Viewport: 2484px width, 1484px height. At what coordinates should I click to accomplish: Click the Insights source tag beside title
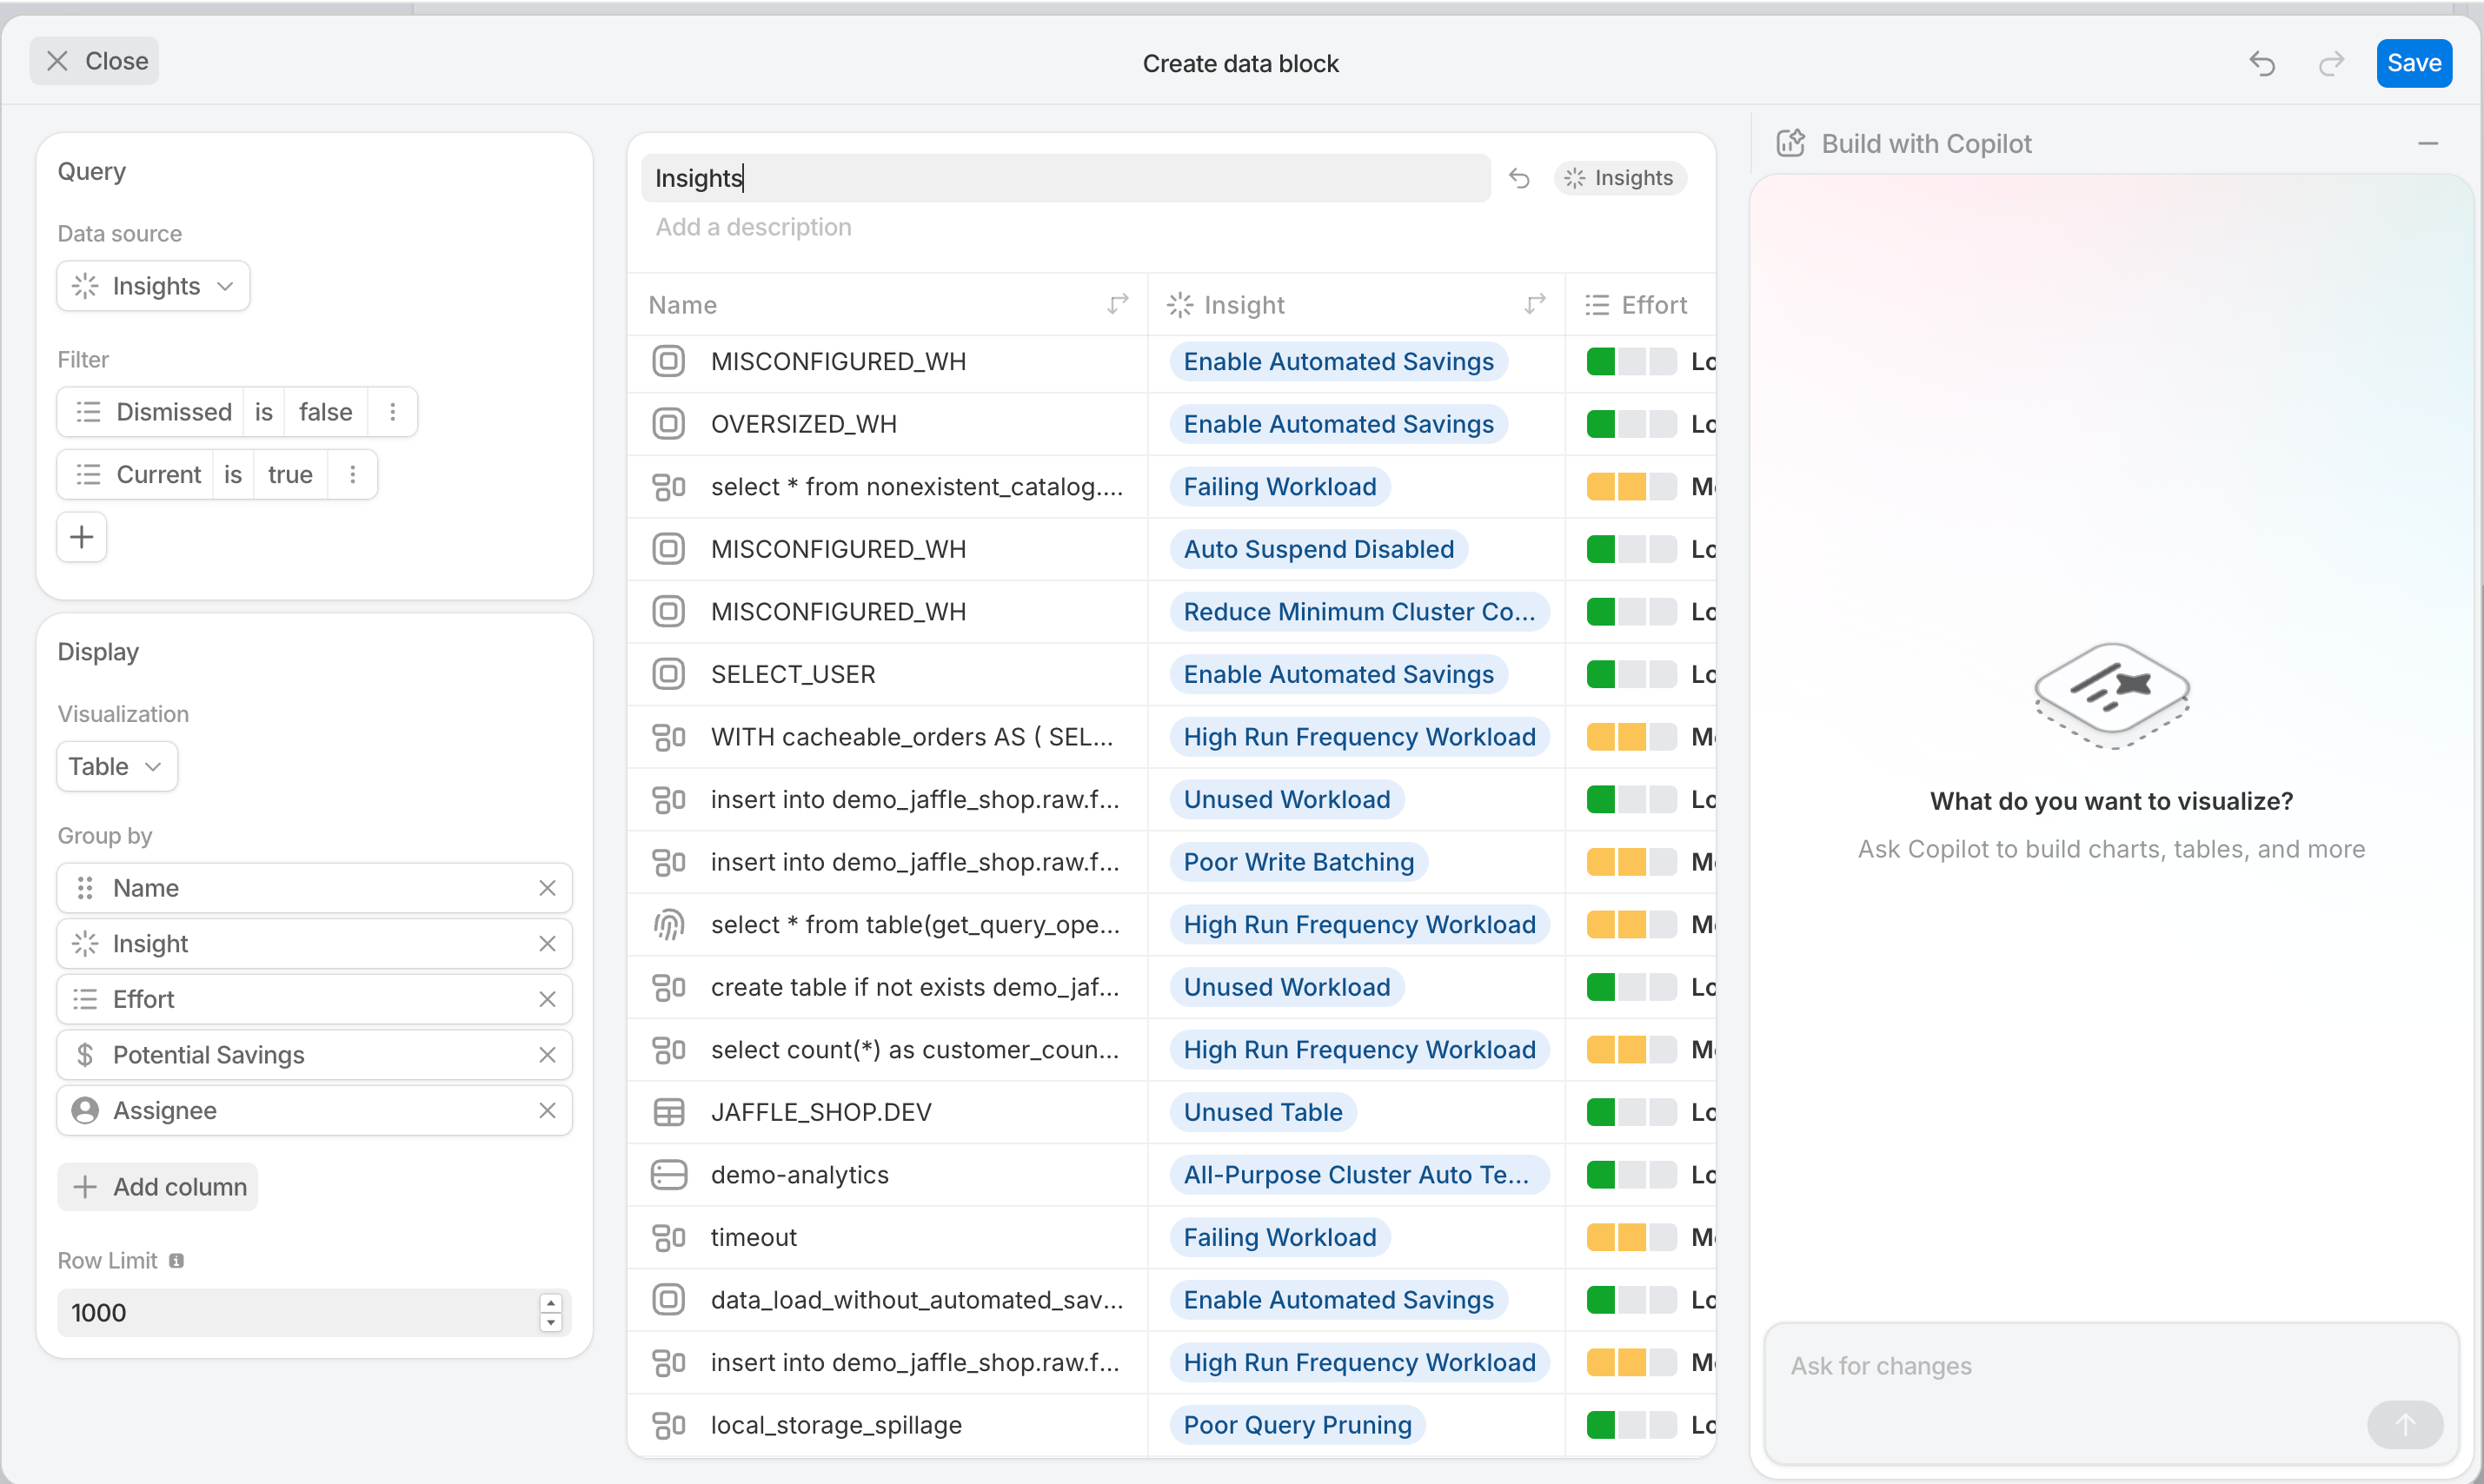[x=1620, y=178]
